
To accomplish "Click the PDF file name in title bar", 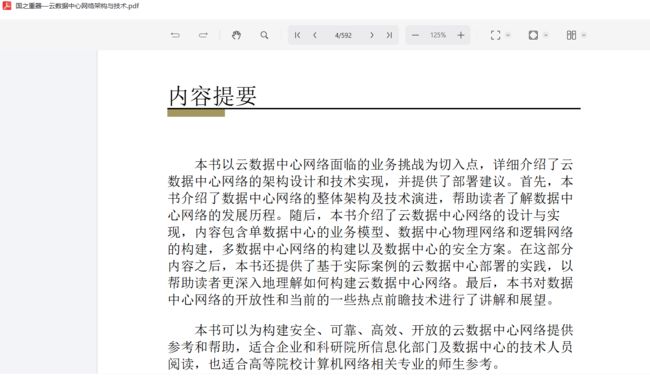I will coord(77,6).
